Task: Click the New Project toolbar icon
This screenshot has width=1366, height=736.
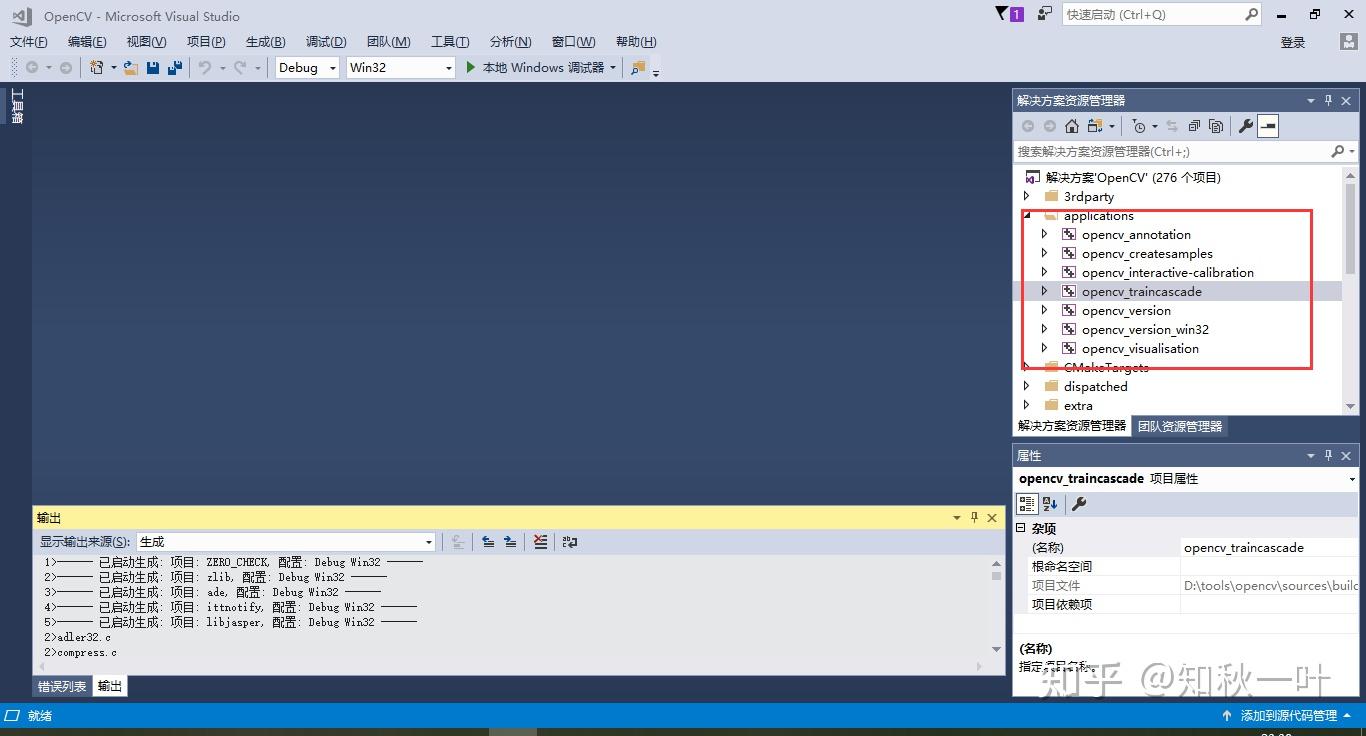Action: point(97,68)
